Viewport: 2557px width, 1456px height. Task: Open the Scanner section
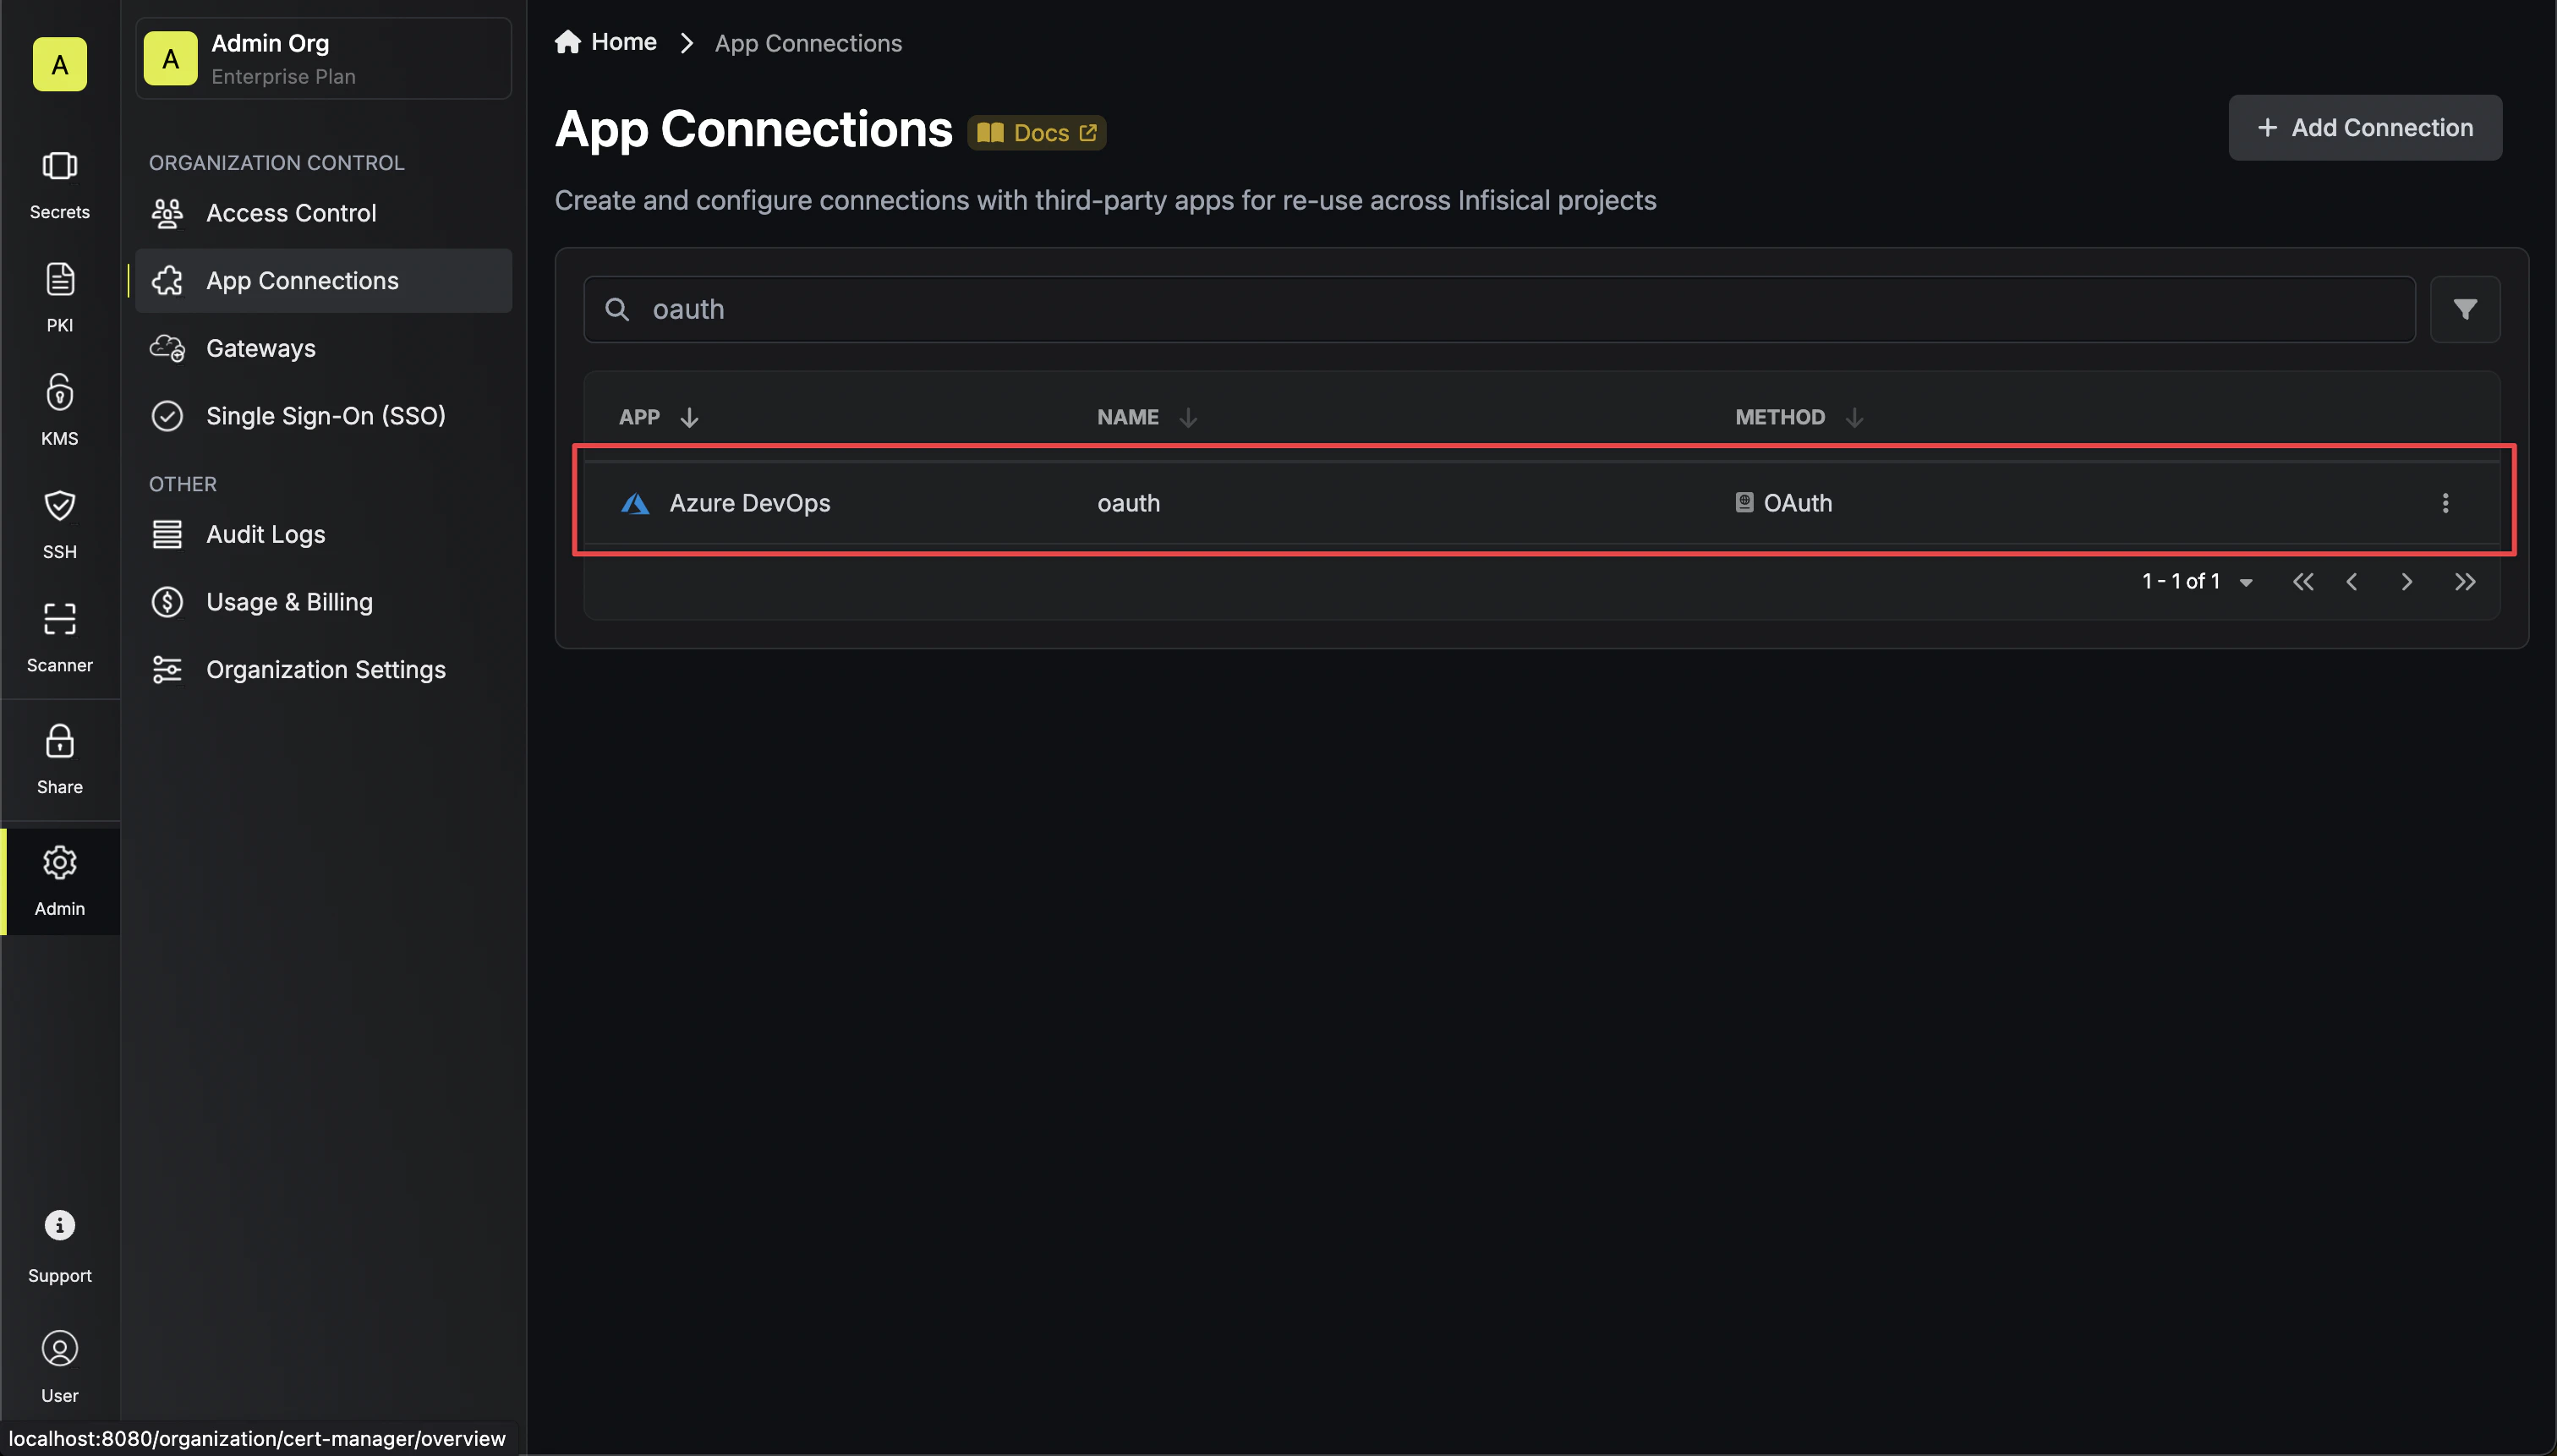59,637
